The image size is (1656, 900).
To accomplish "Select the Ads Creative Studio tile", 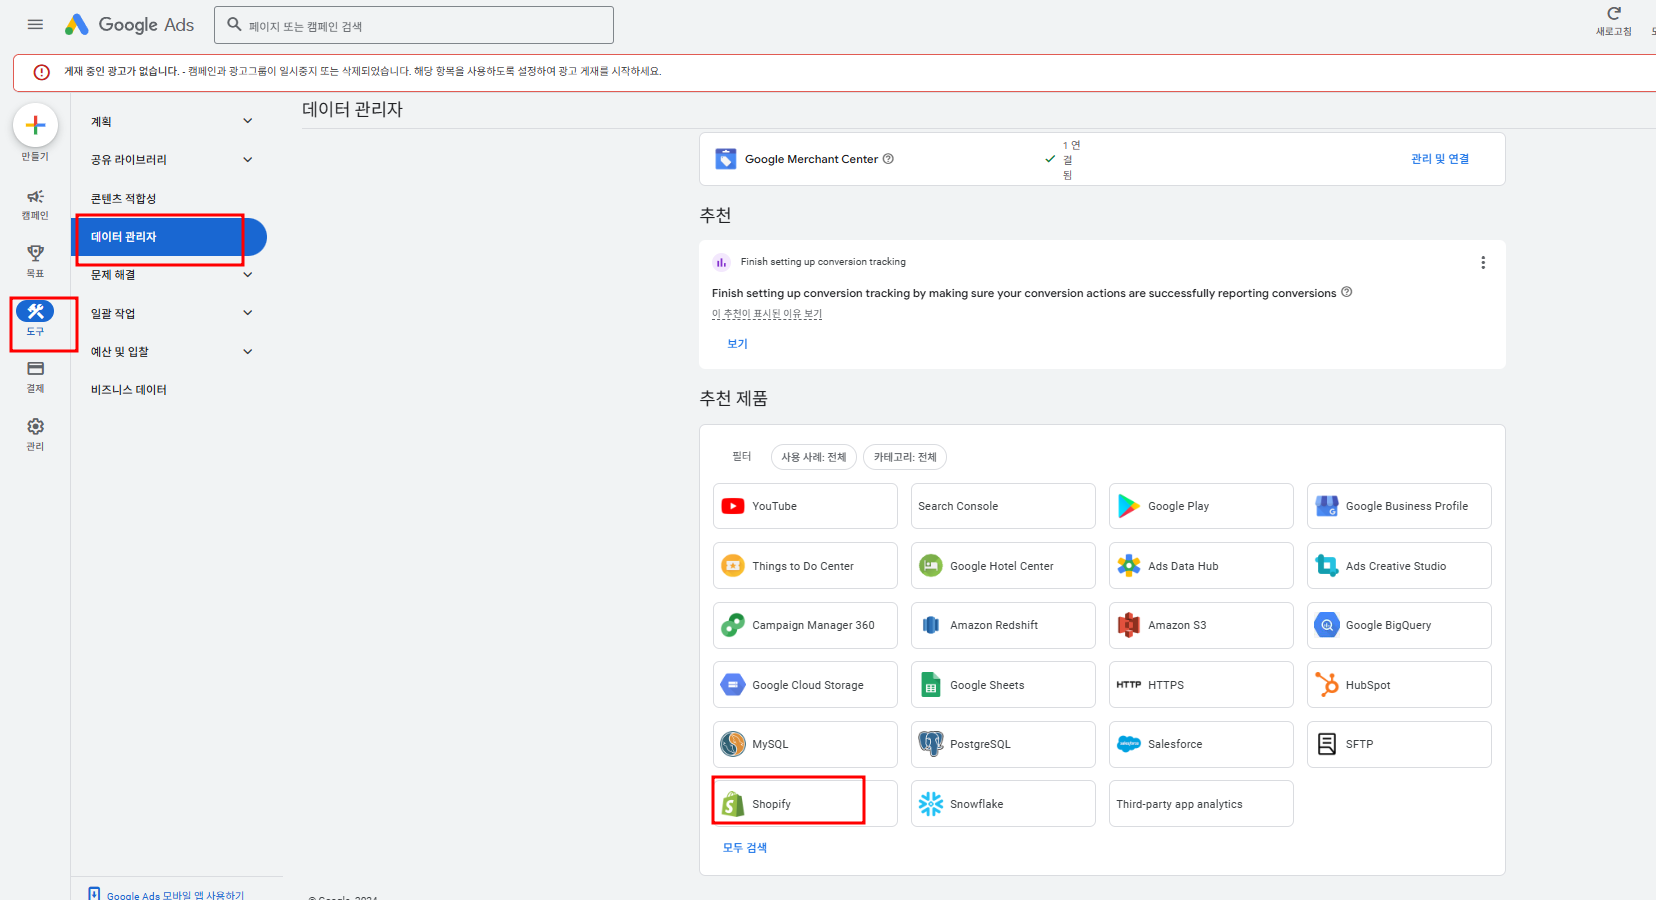I will coord(1399,566).
